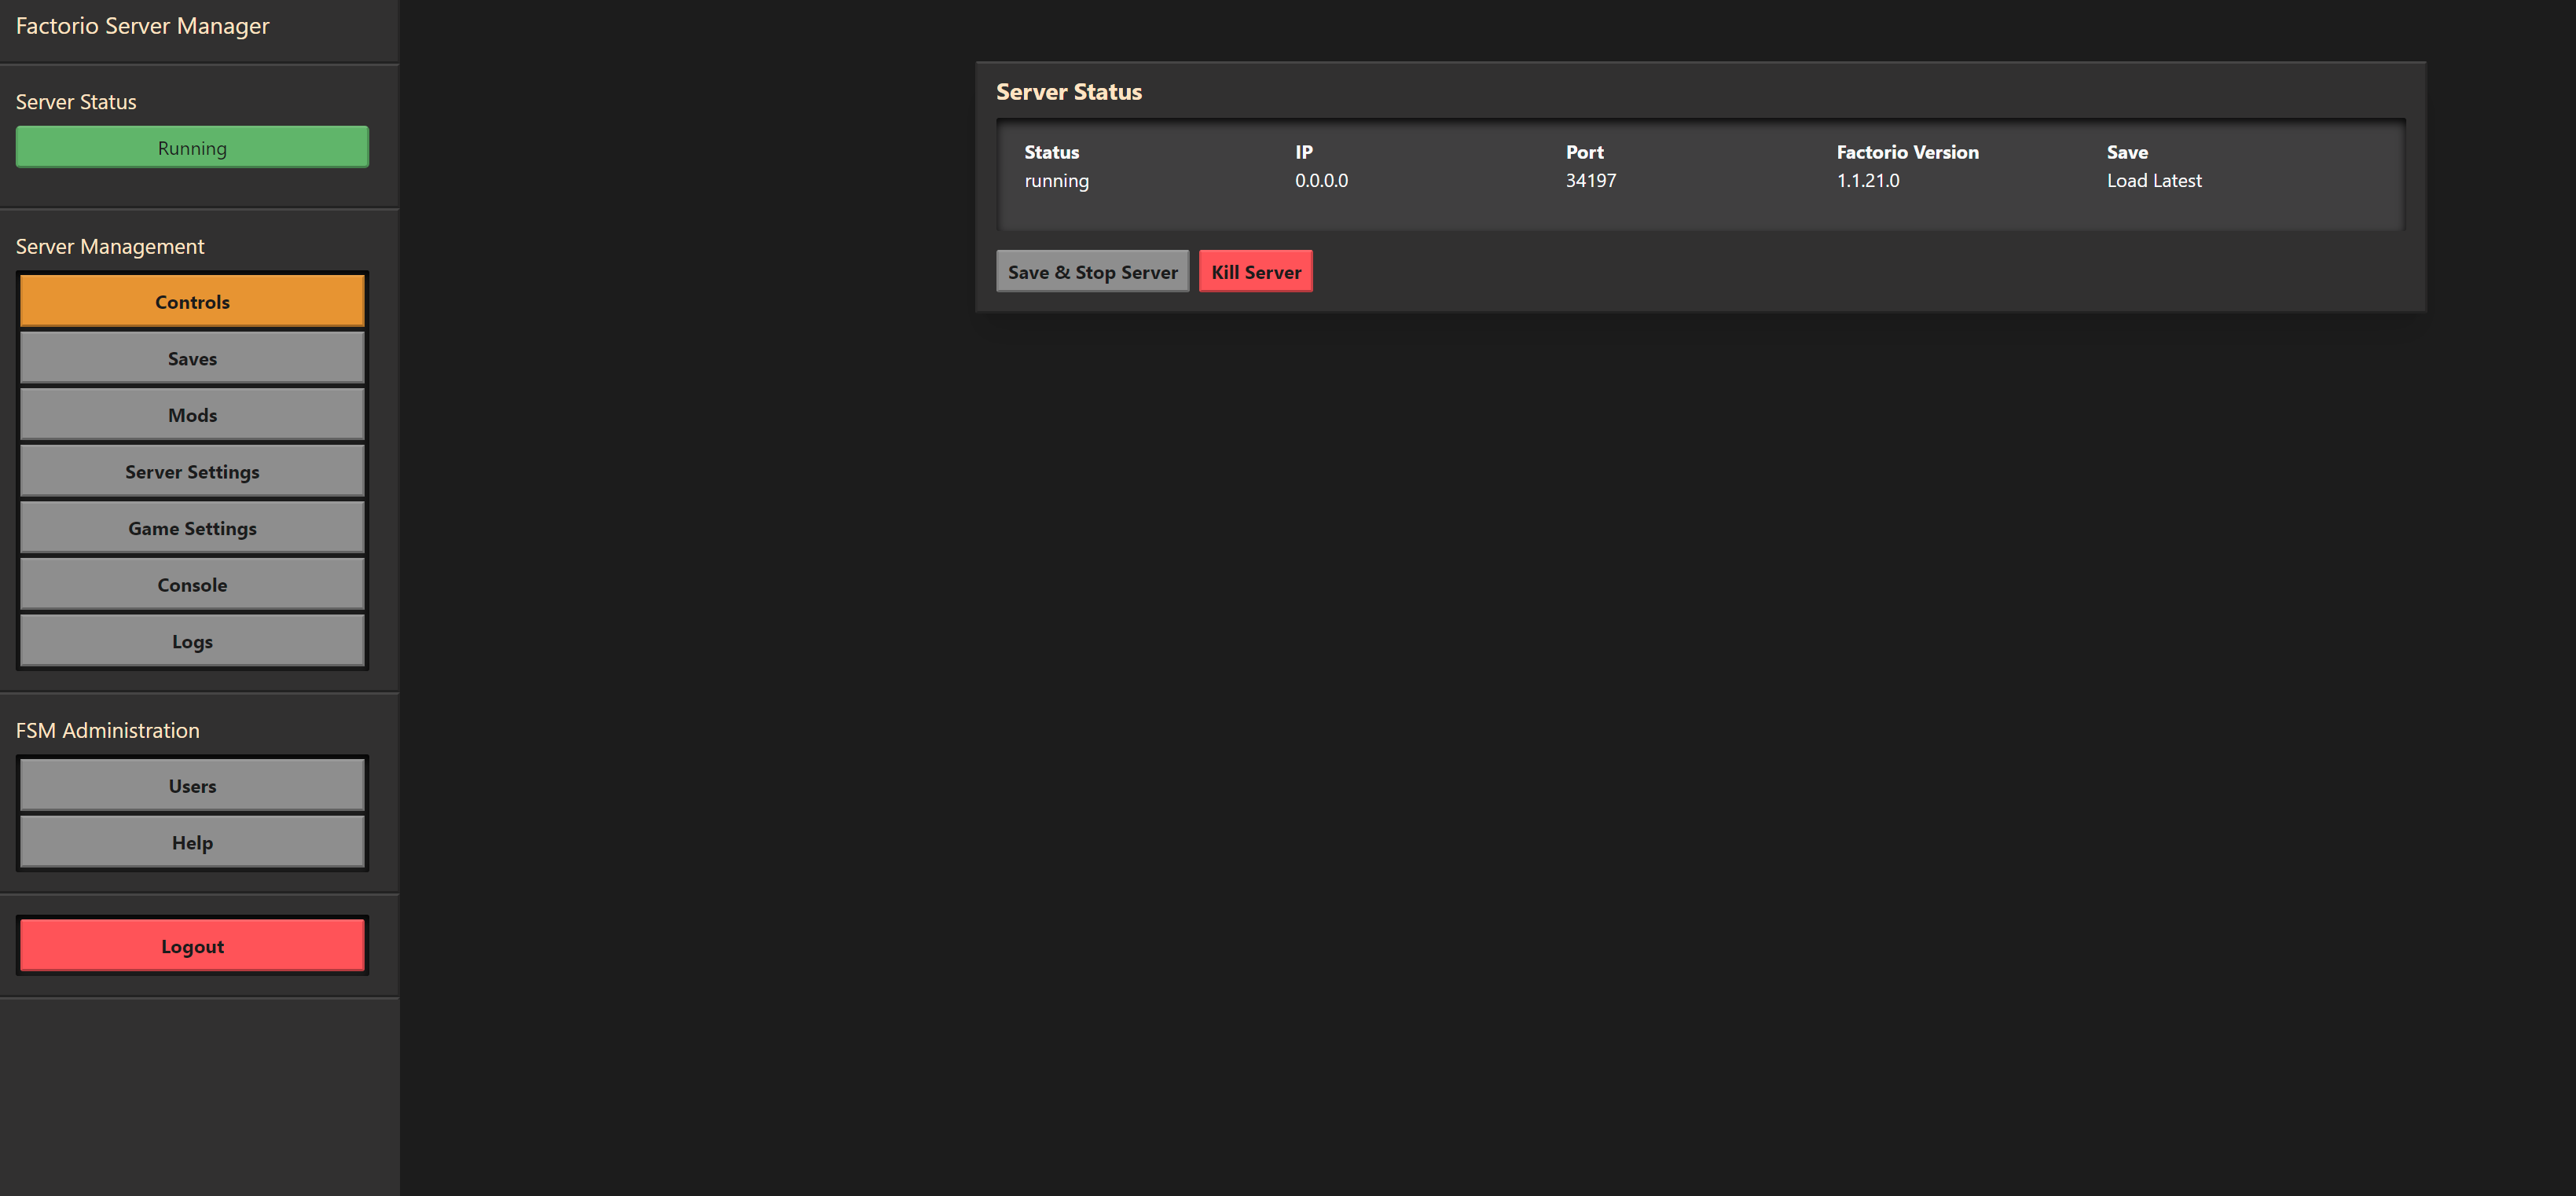Open the Controls page in sidebar
2576x1196 pixels.
[192, 301]
